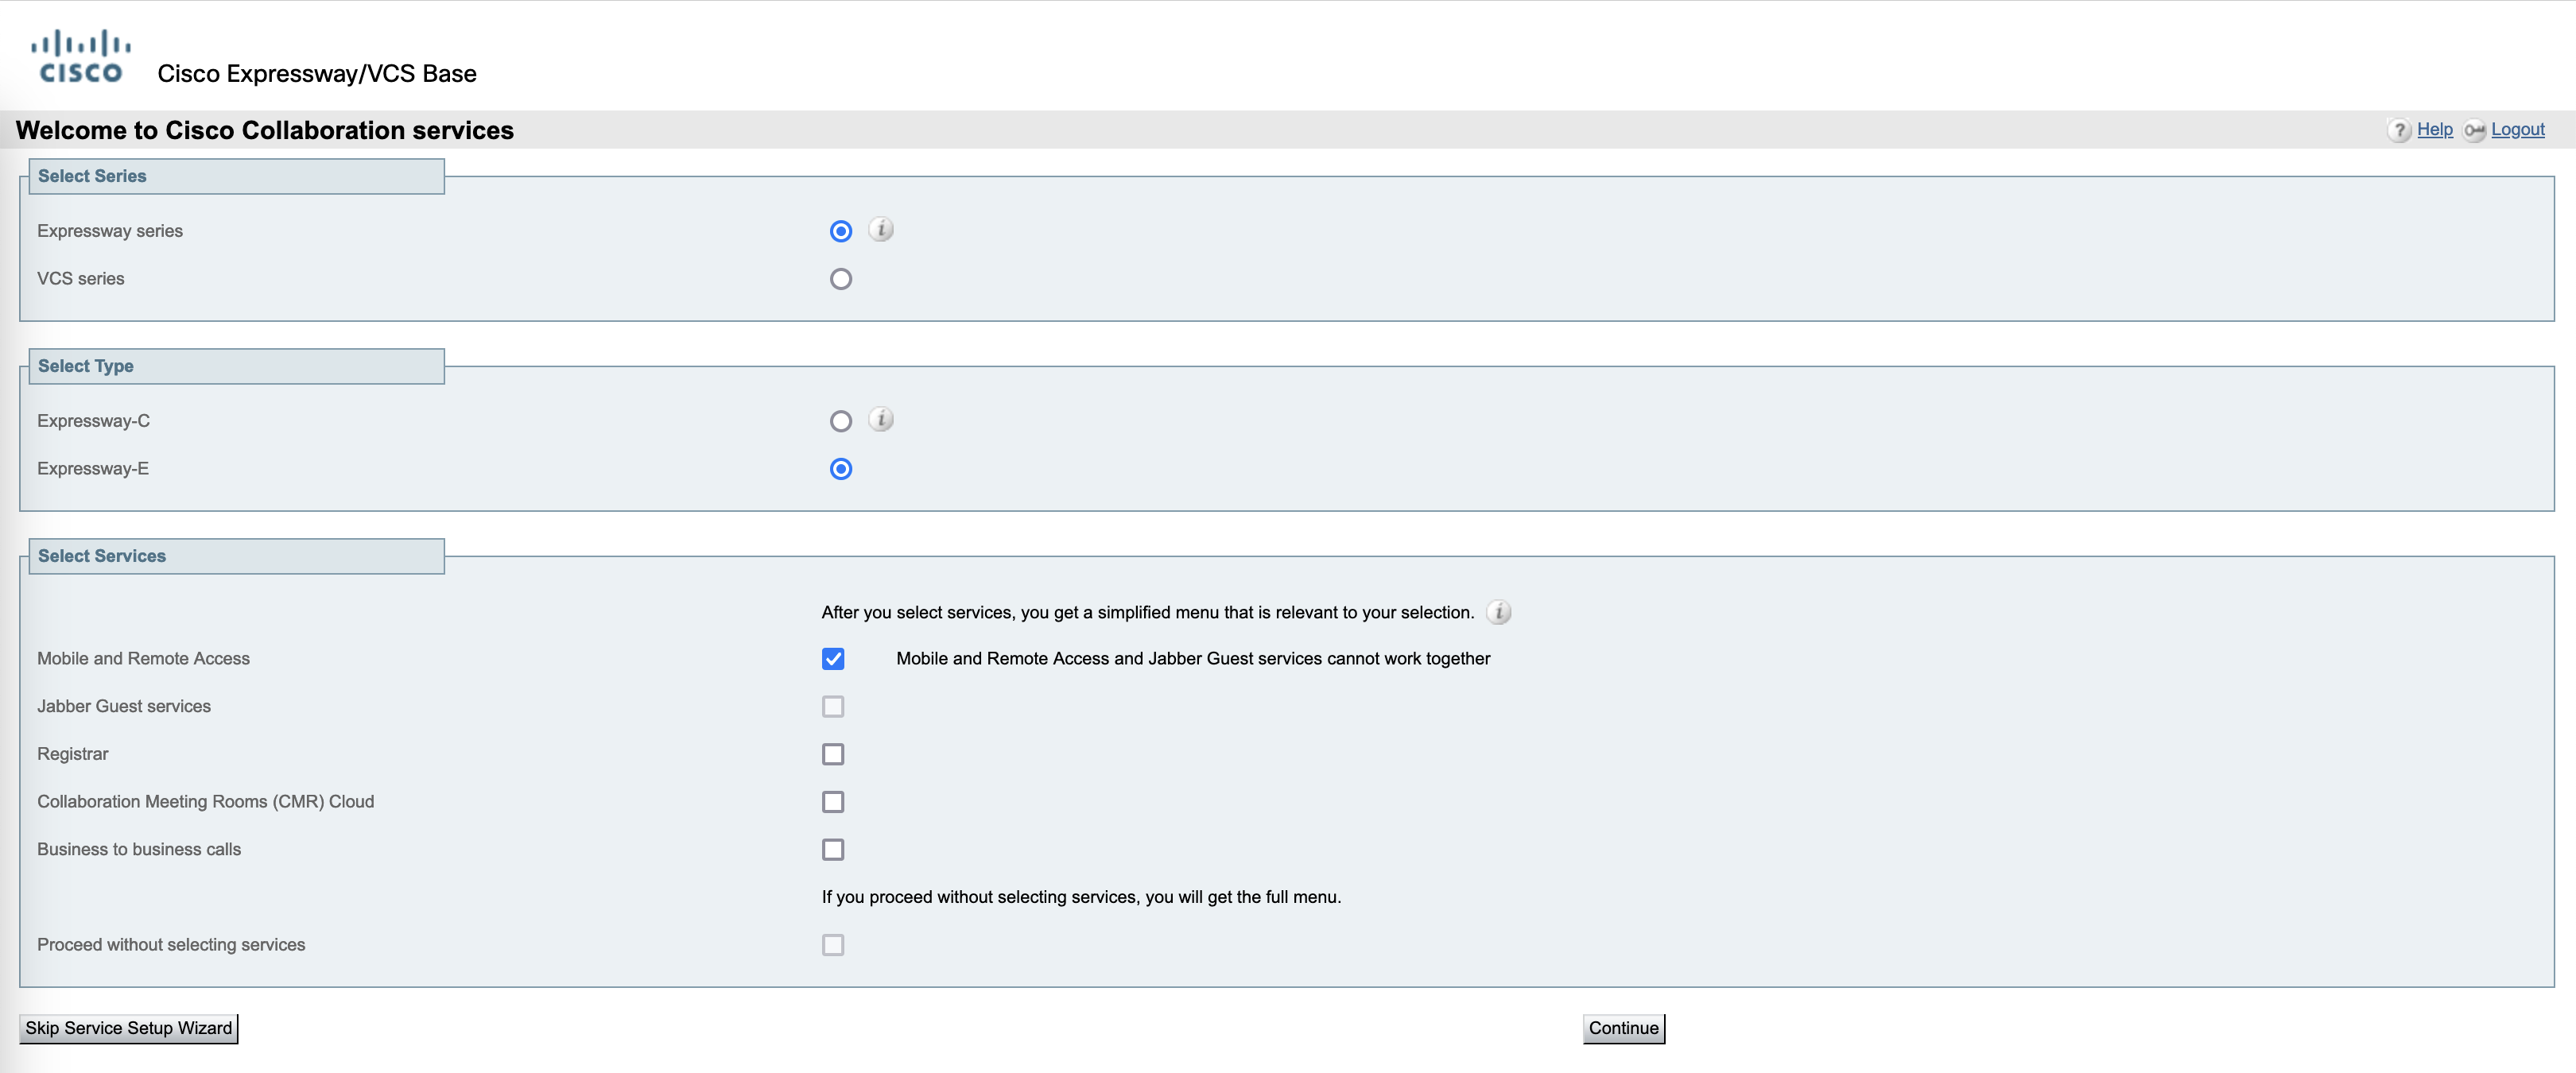Image resolution: width=2576 pixels, height=1073 pixels.
Task: Enable the Registrar service checkbox
Action: pyautogui.click(x=832, y=754)
